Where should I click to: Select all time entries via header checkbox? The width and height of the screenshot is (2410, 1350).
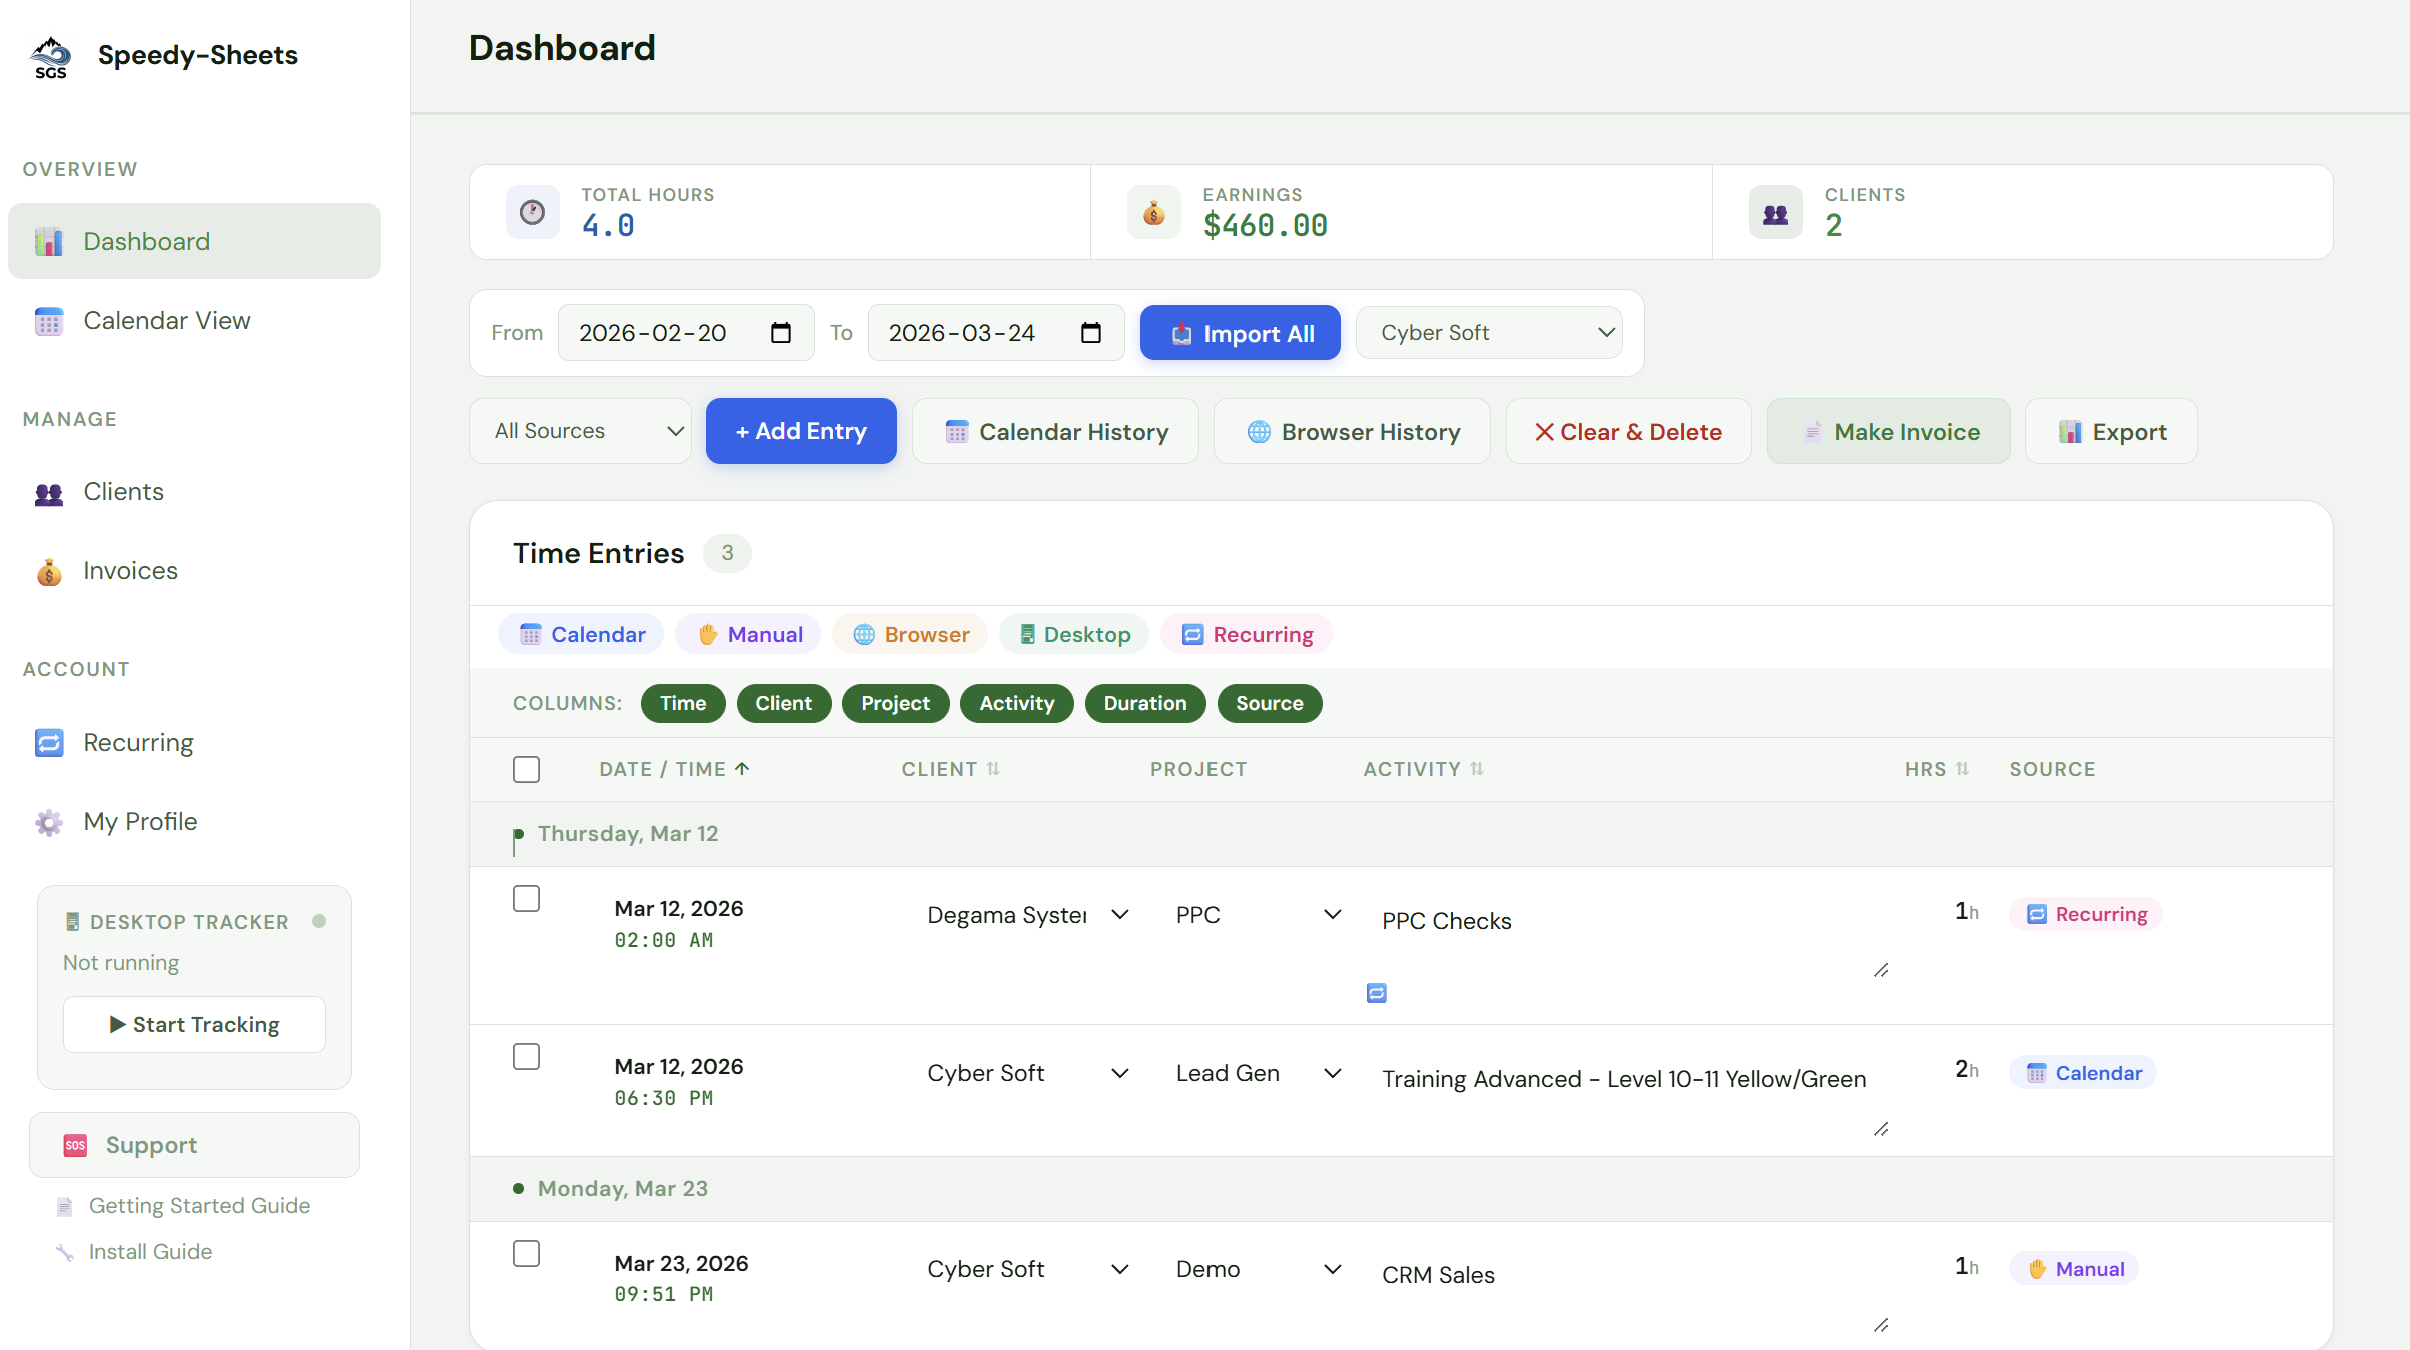527,769
